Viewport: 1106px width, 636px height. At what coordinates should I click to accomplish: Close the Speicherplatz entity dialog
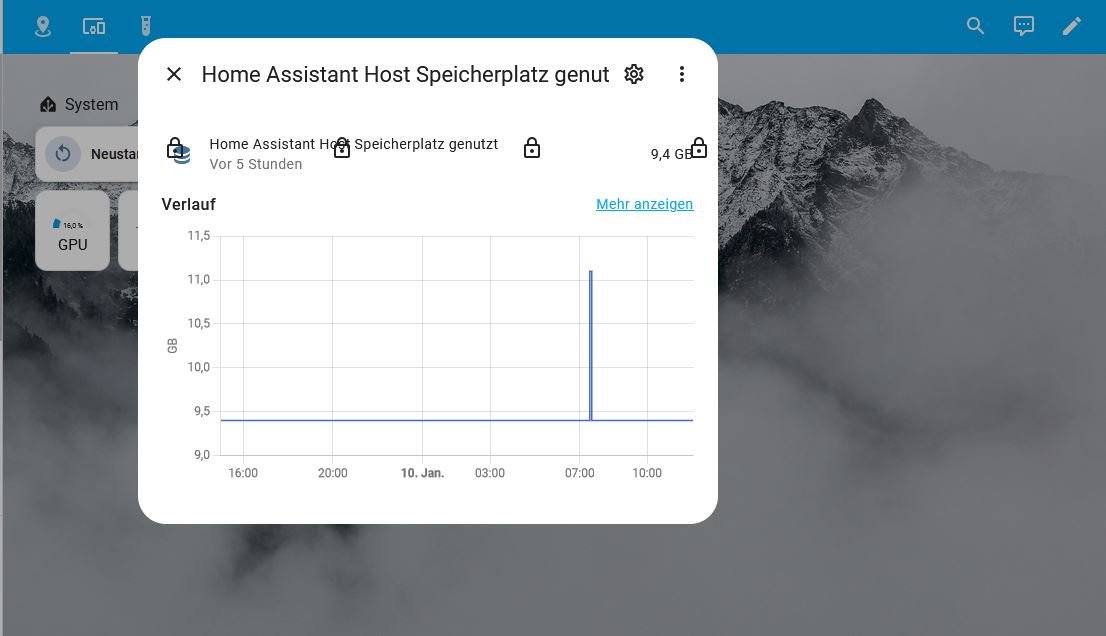(174, 74)
